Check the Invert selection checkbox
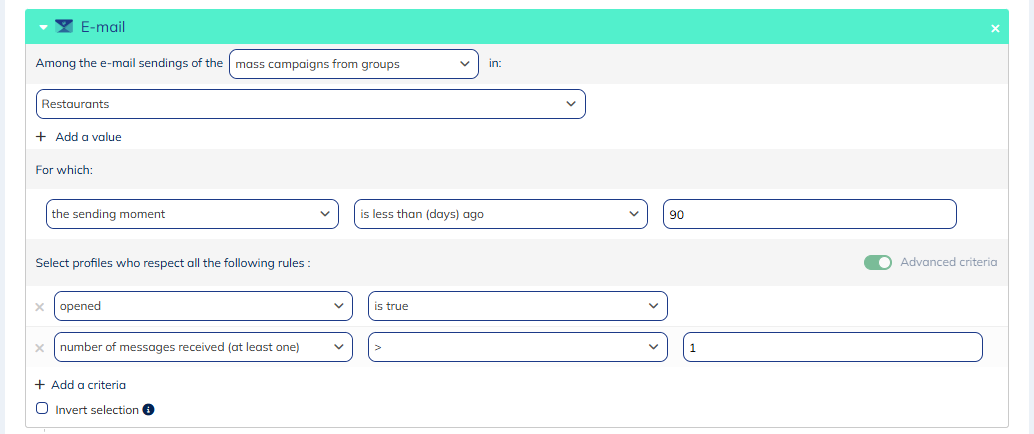1034x434 pixels. point(42,409)
